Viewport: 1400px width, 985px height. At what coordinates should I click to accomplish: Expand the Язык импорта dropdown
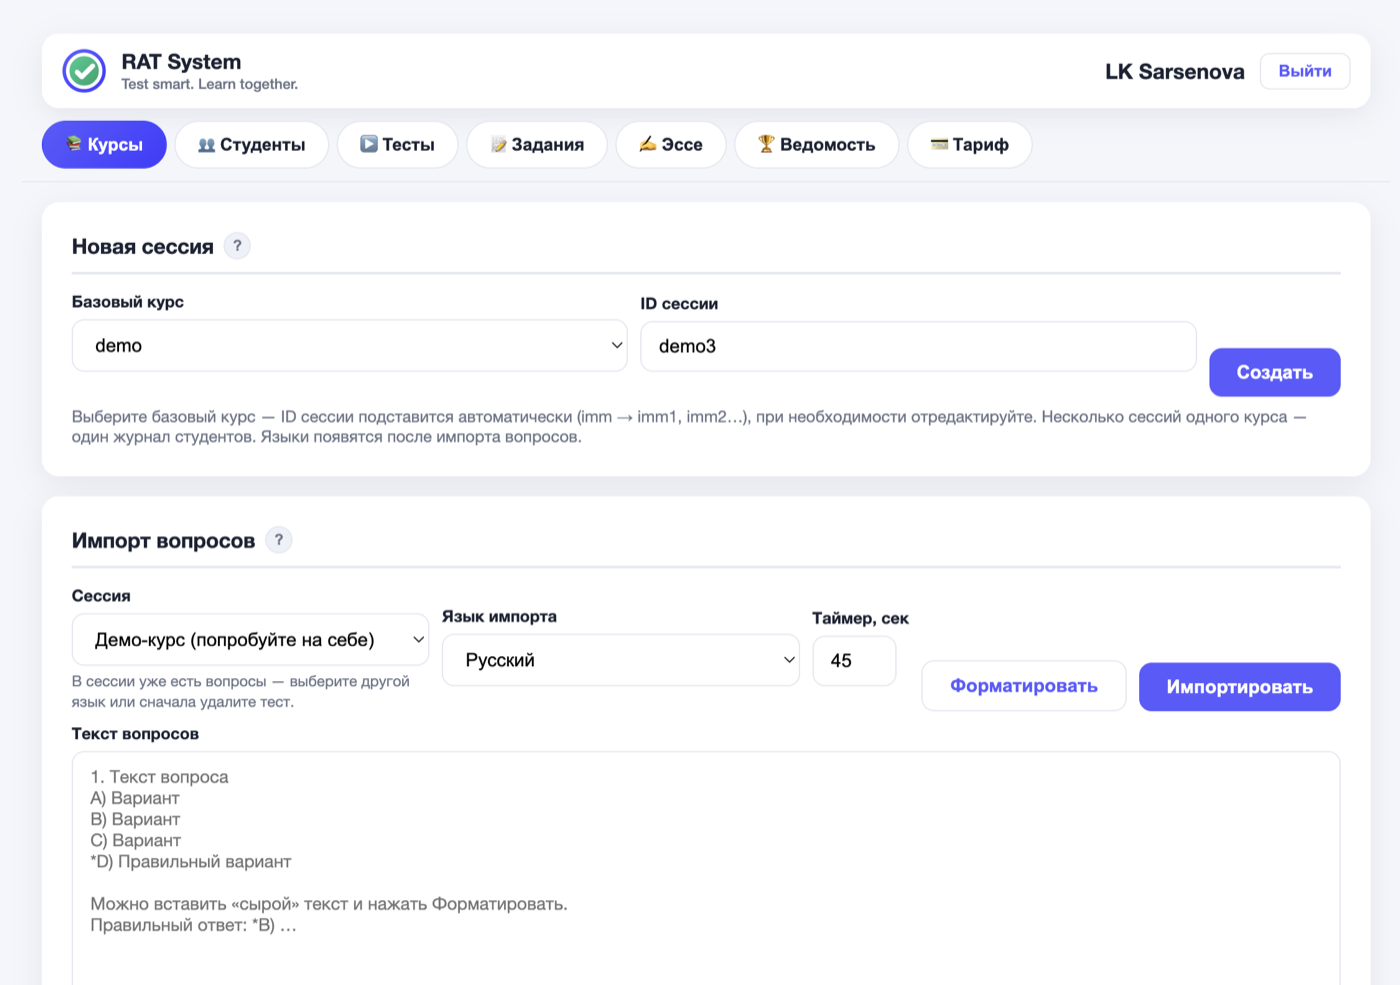[x=621, y=660]
